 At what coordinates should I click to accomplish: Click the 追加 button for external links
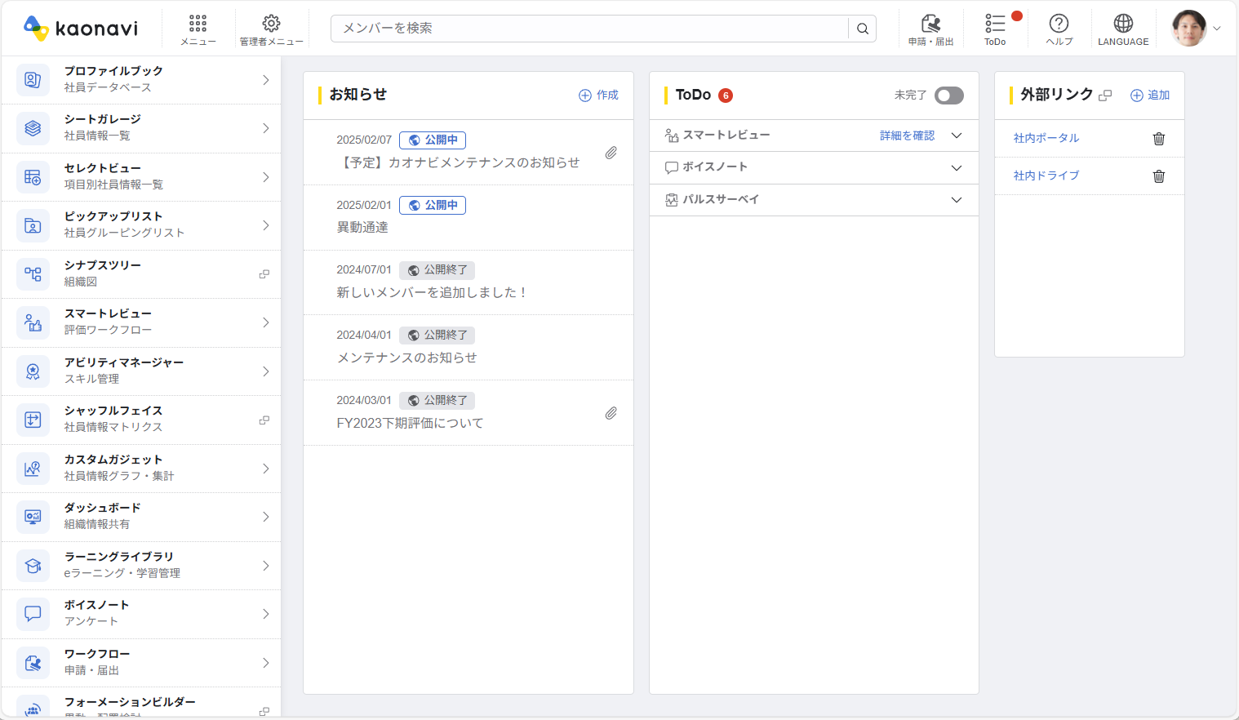pos(1150,96)
